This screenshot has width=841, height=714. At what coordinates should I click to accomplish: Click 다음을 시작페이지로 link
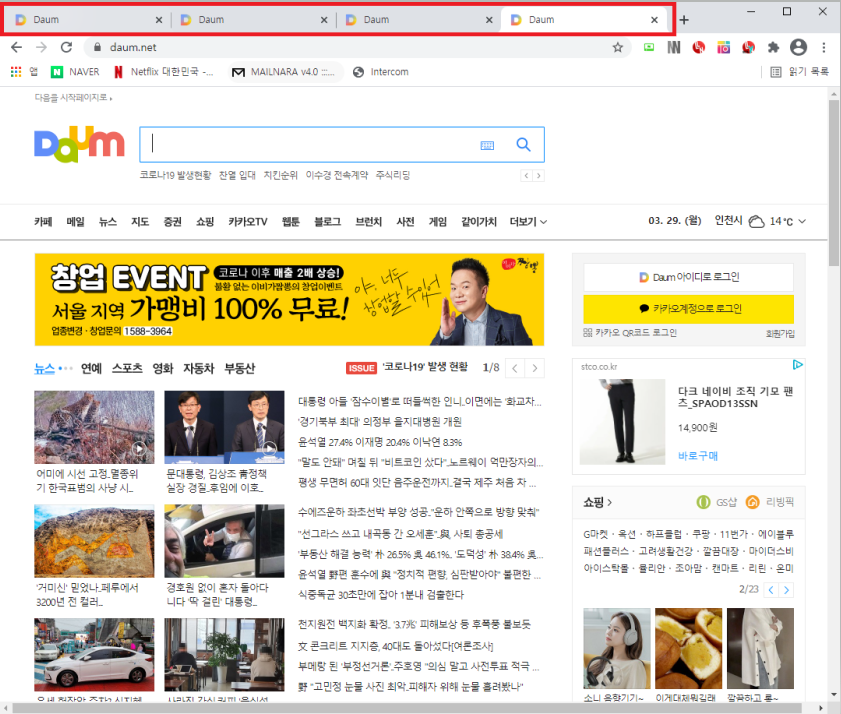coord(73,98)
